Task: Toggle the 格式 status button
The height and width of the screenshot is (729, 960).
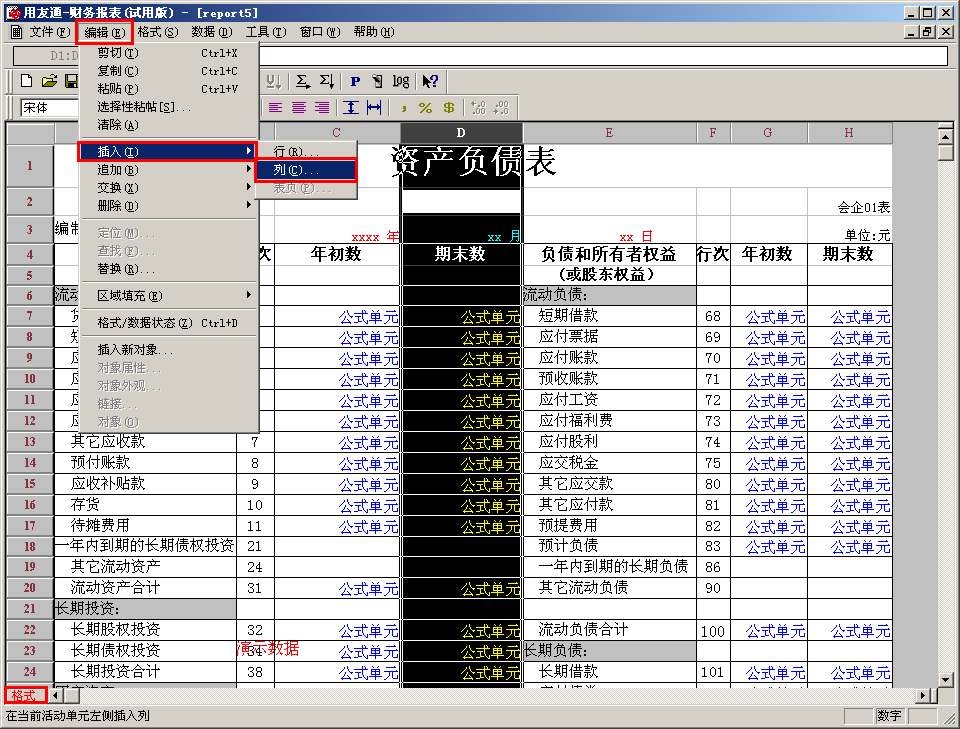Action: (26, 695)
